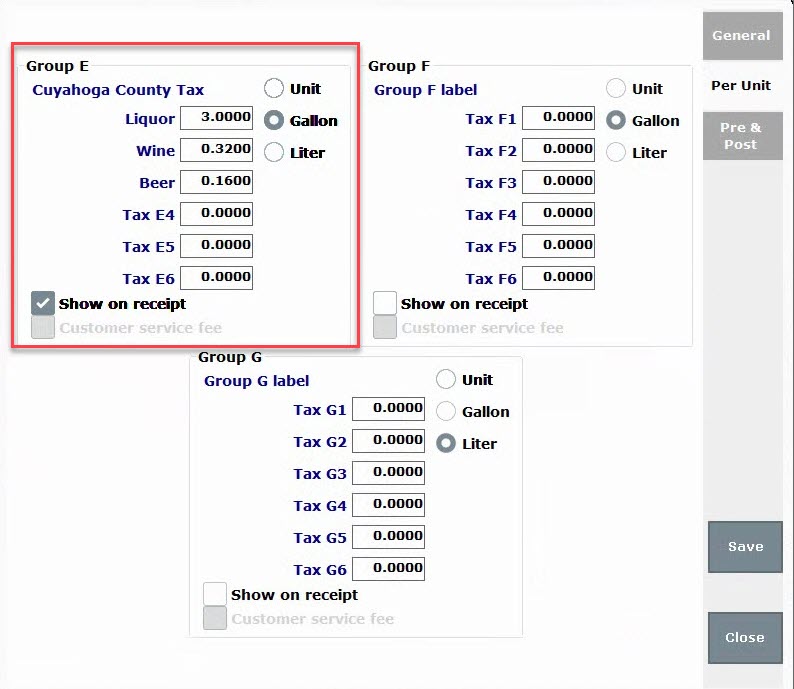
Task: Click the Close button
Action: tap(745, 638)
